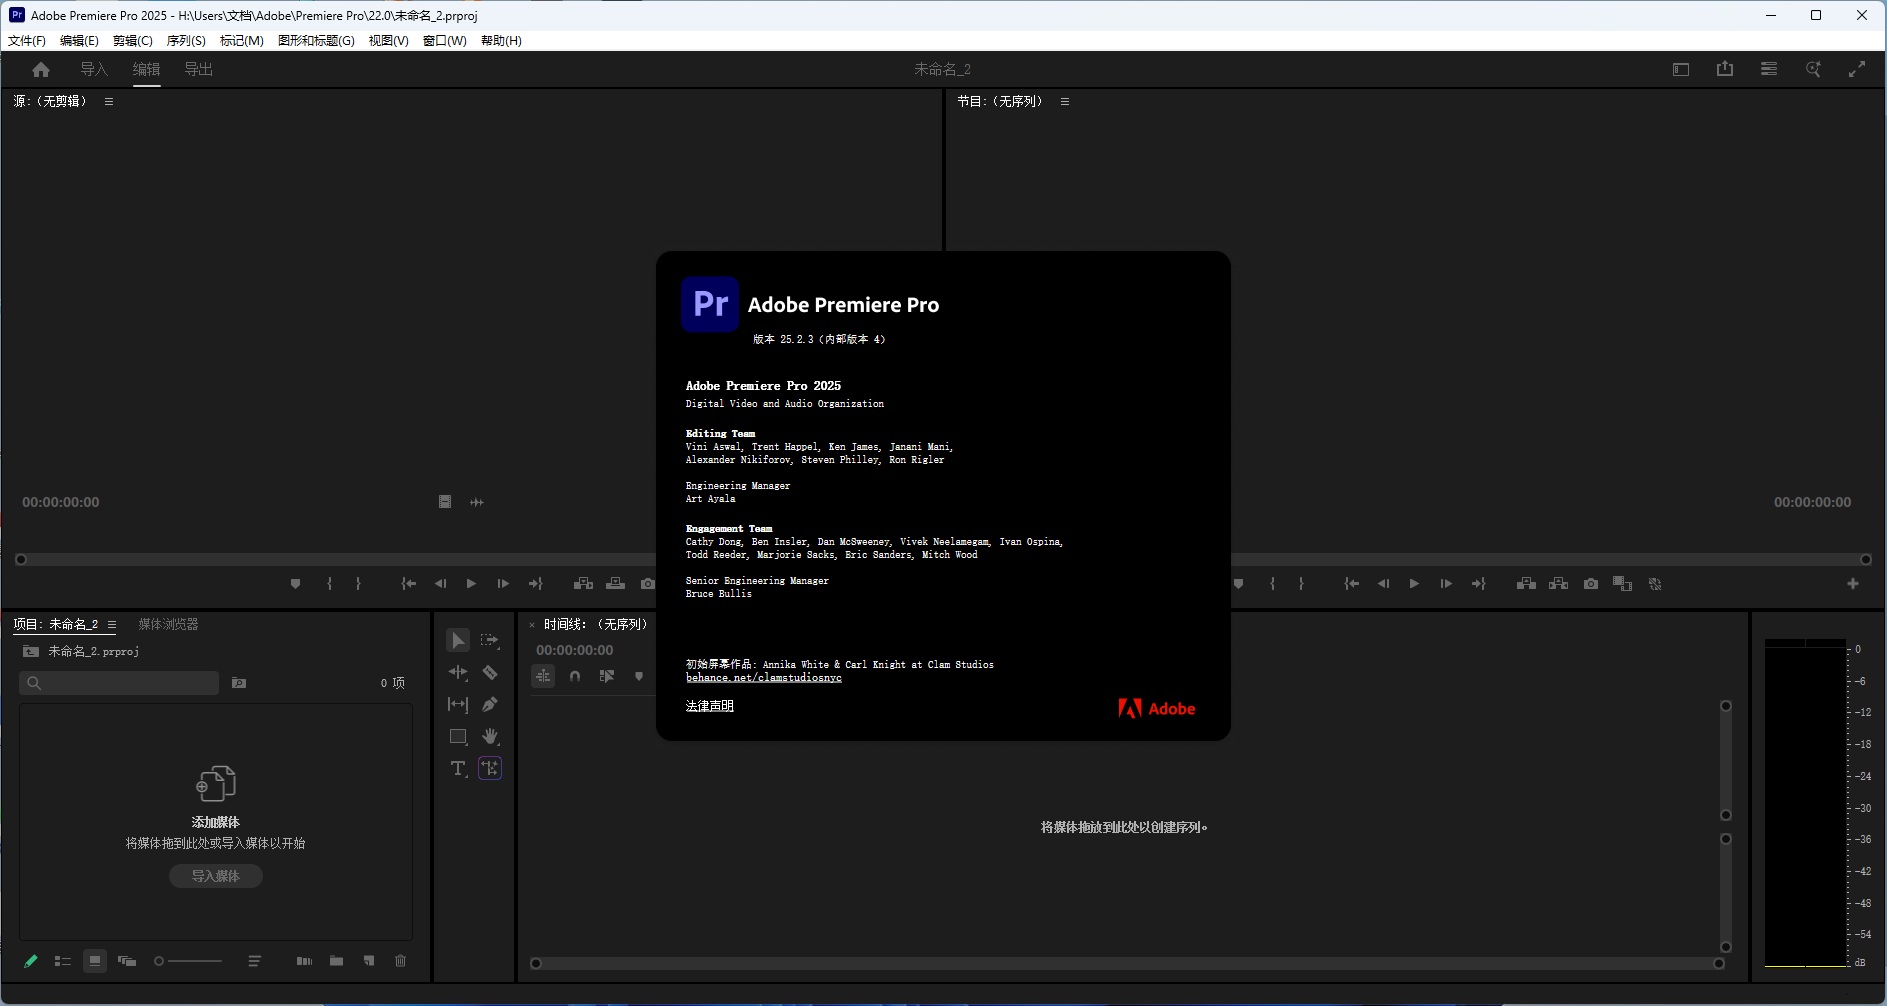Click Drag Audio Only waveform icon
This screenshot has width=1887, height=1006.
coord(477,502)
